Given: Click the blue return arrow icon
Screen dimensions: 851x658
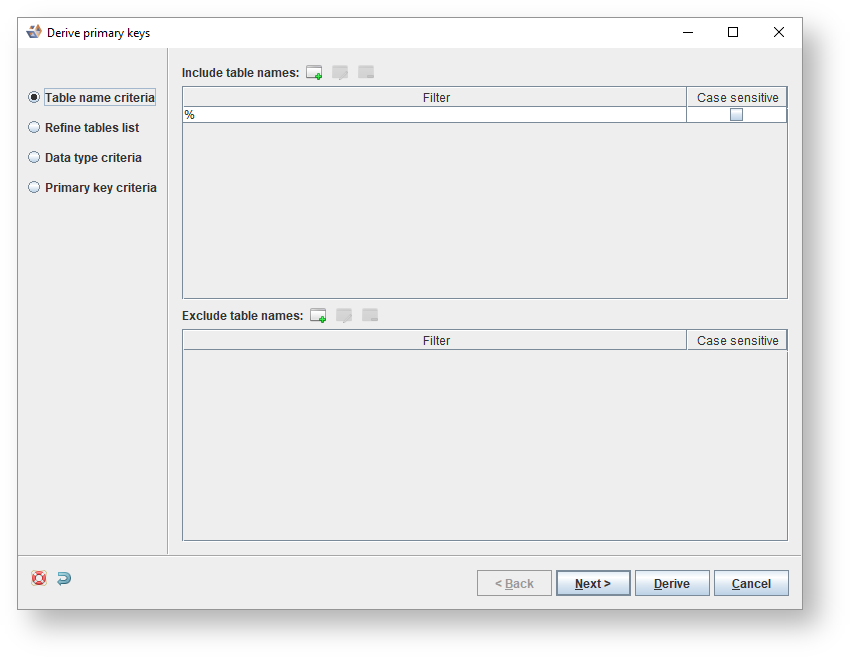Looking at the screenshot, I should point(64,578).
